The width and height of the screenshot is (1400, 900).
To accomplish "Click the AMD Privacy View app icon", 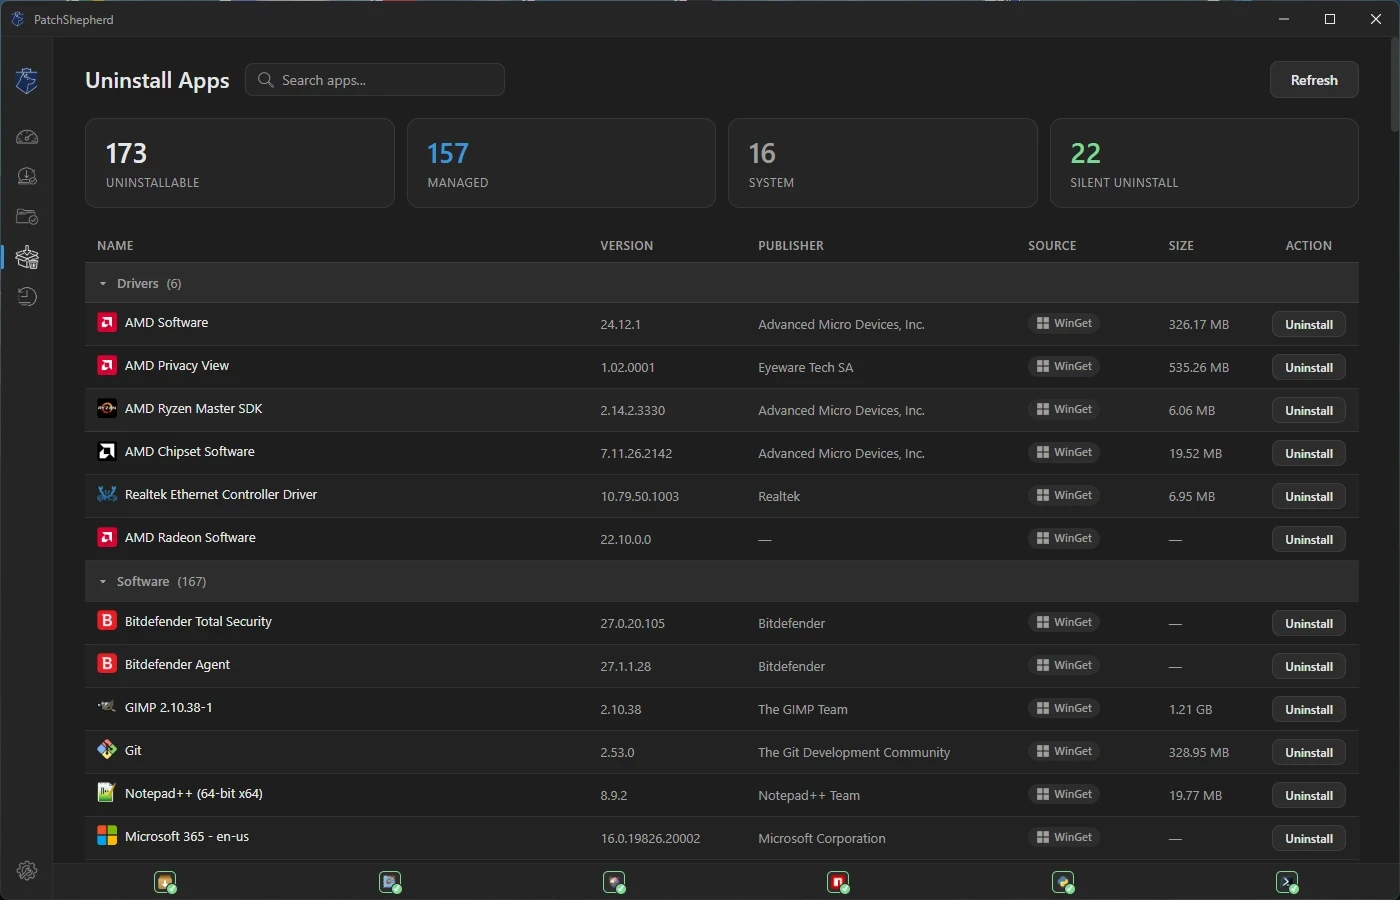I will pos(107,366).
